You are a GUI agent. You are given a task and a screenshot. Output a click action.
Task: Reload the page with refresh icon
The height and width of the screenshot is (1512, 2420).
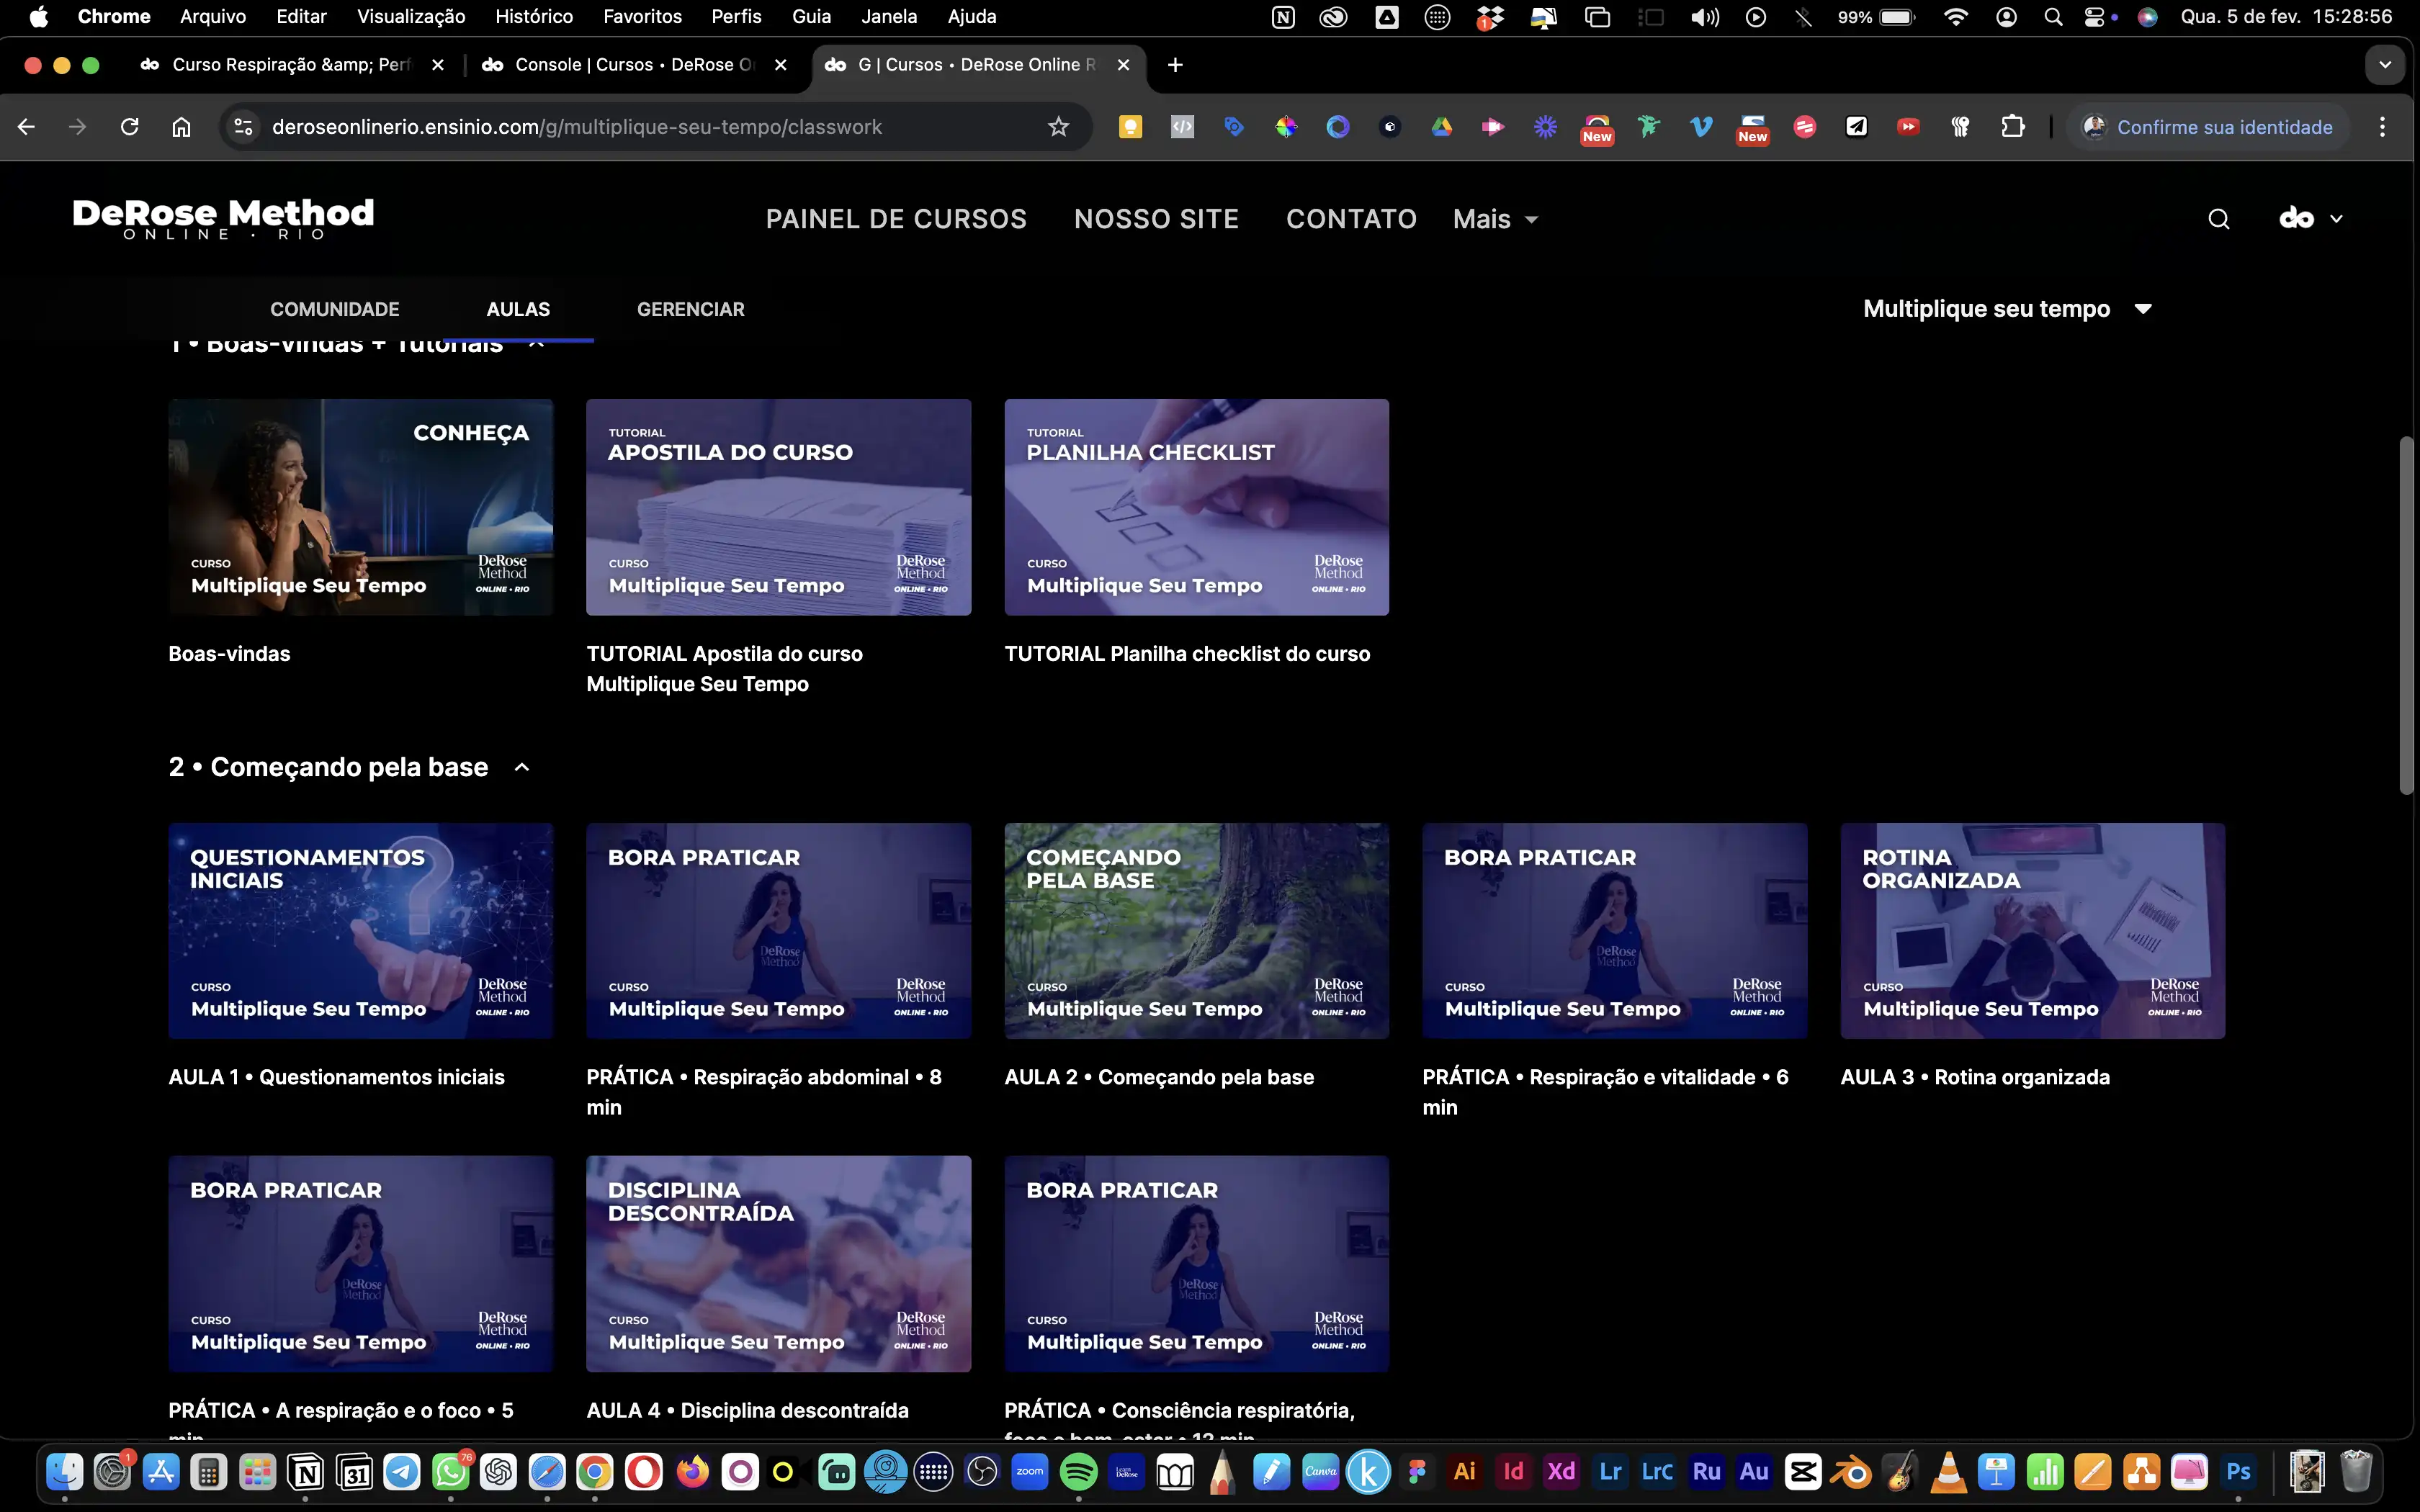129,127
